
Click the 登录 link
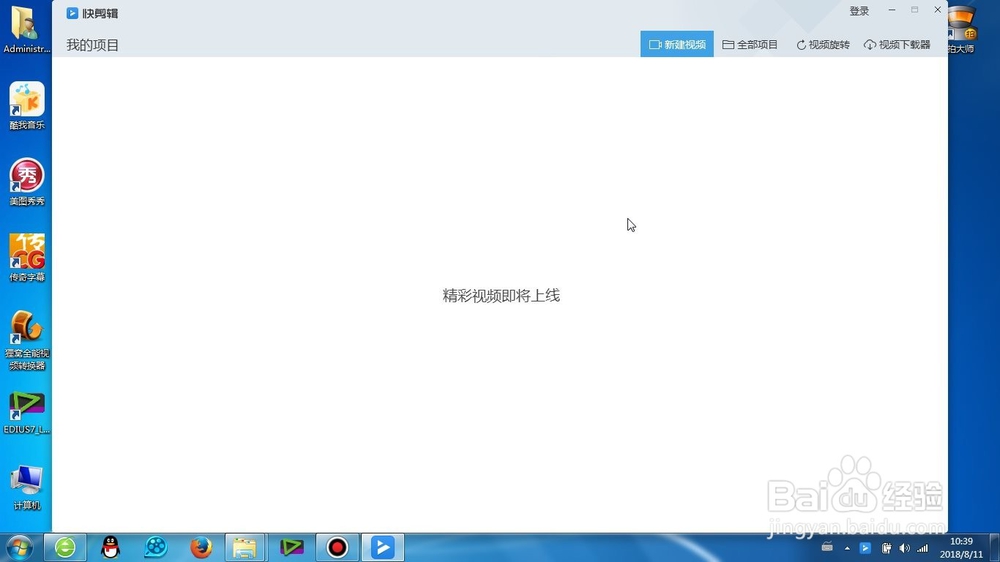tap(858, 11)
